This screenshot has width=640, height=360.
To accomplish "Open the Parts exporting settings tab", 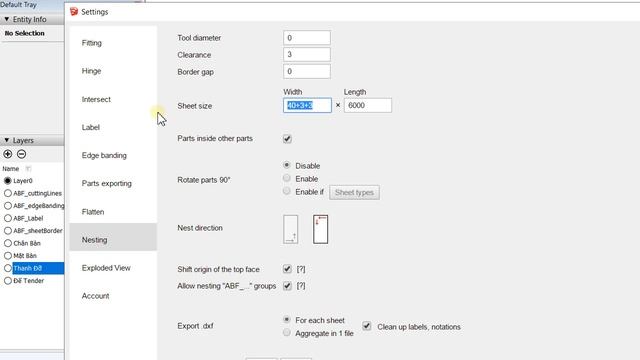I will coord(113,184).
